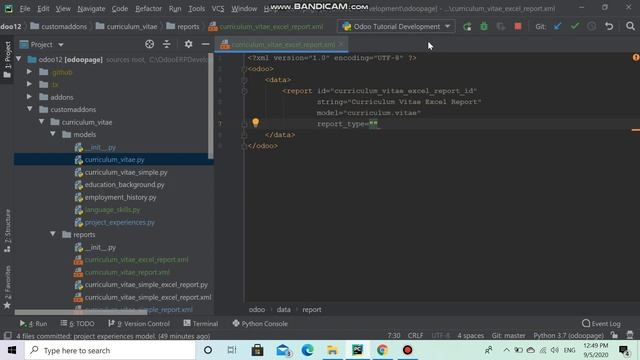The image size is (640, 360).
Task: Click the orange warning indicator at editor top right
Action: [636, 58]
